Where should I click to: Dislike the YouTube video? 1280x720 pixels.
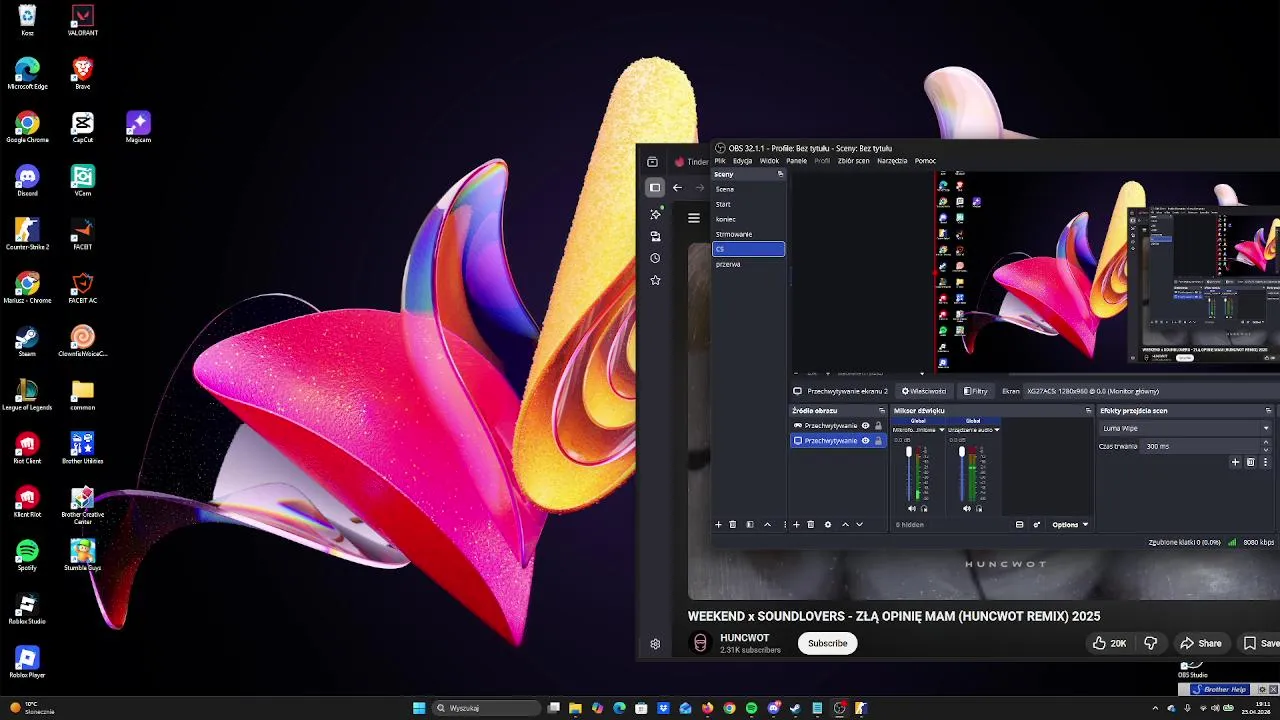click(x=1150, y=643)
